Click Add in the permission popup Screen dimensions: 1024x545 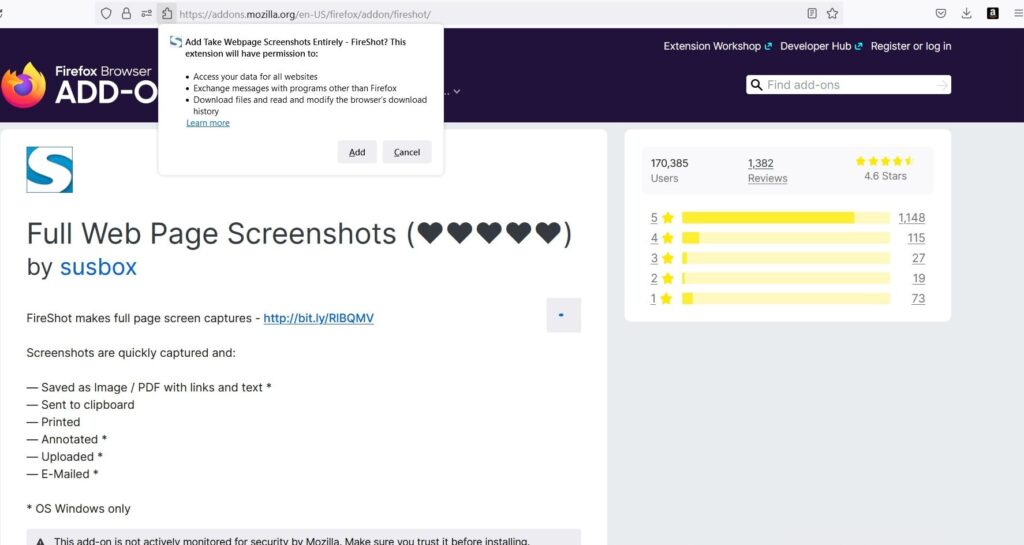coord(357,152)
